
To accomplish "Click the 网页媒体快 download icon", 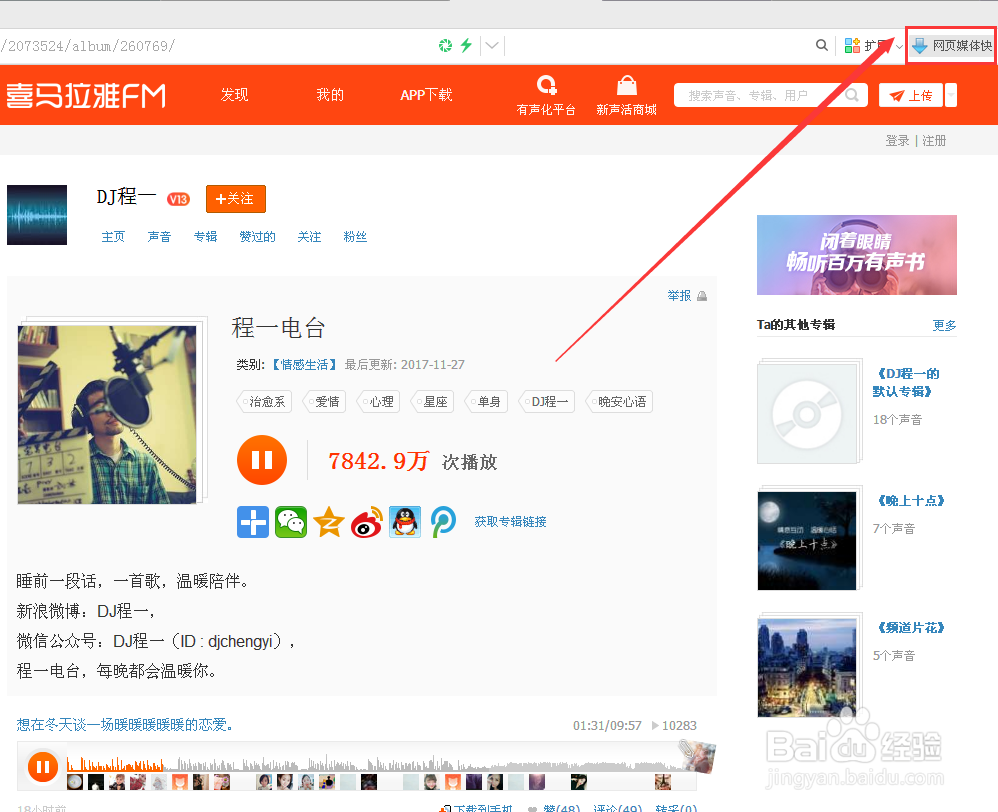I will 919,45.
